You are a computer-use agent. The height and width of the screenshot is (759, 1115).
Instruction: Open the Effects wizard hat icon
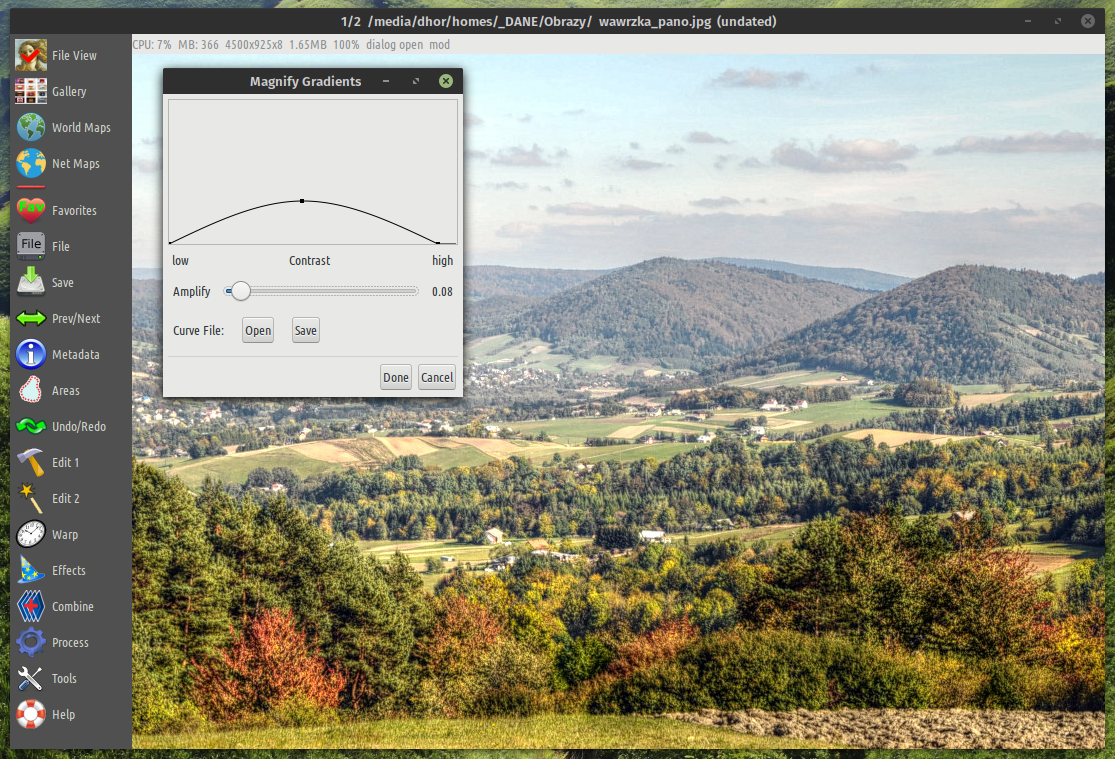(31, 570)
